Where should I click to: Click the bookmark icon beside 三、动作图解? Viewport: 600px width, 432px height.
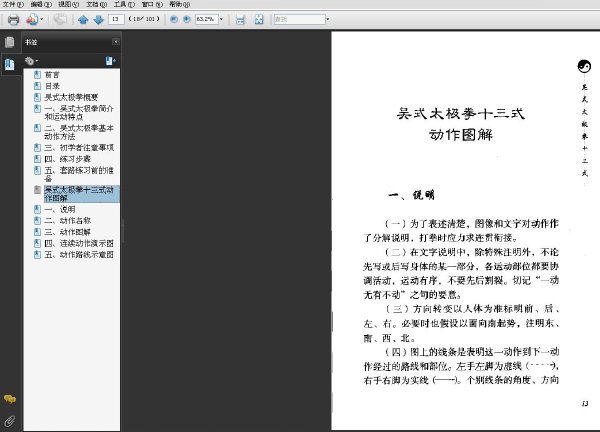point(37,232)
